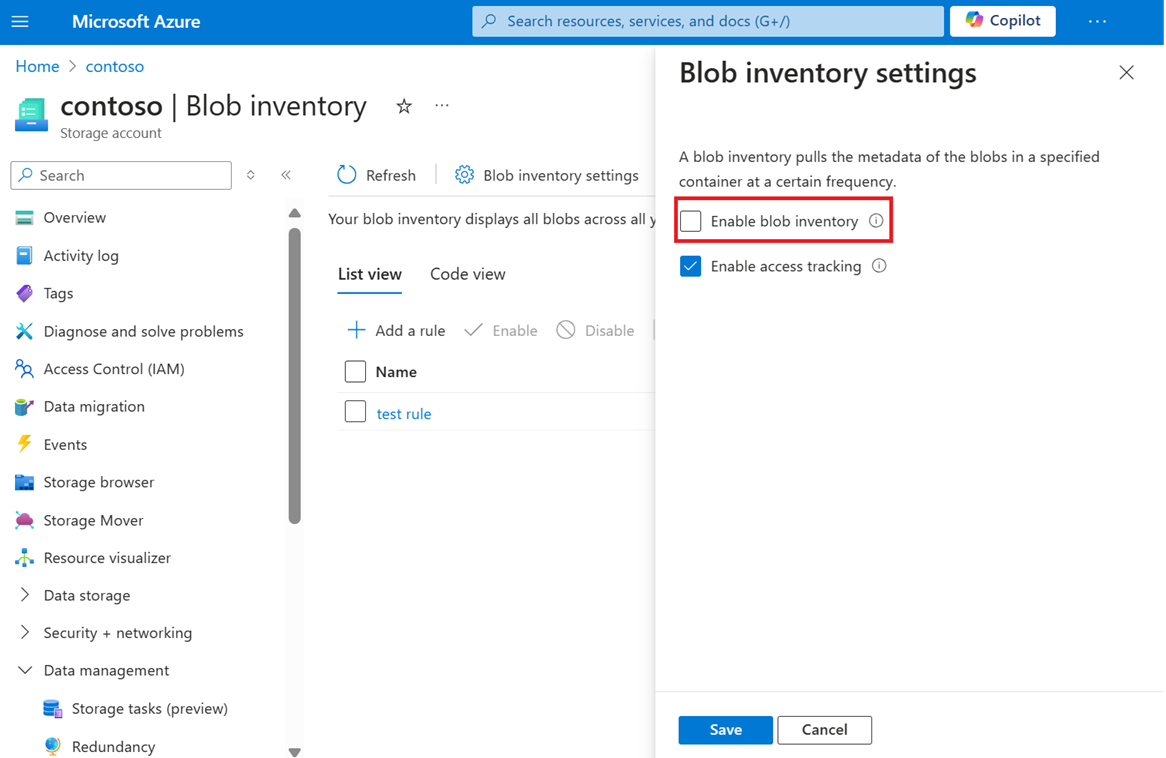
Task: Expand Security + networking
Action: click(117, 632)
